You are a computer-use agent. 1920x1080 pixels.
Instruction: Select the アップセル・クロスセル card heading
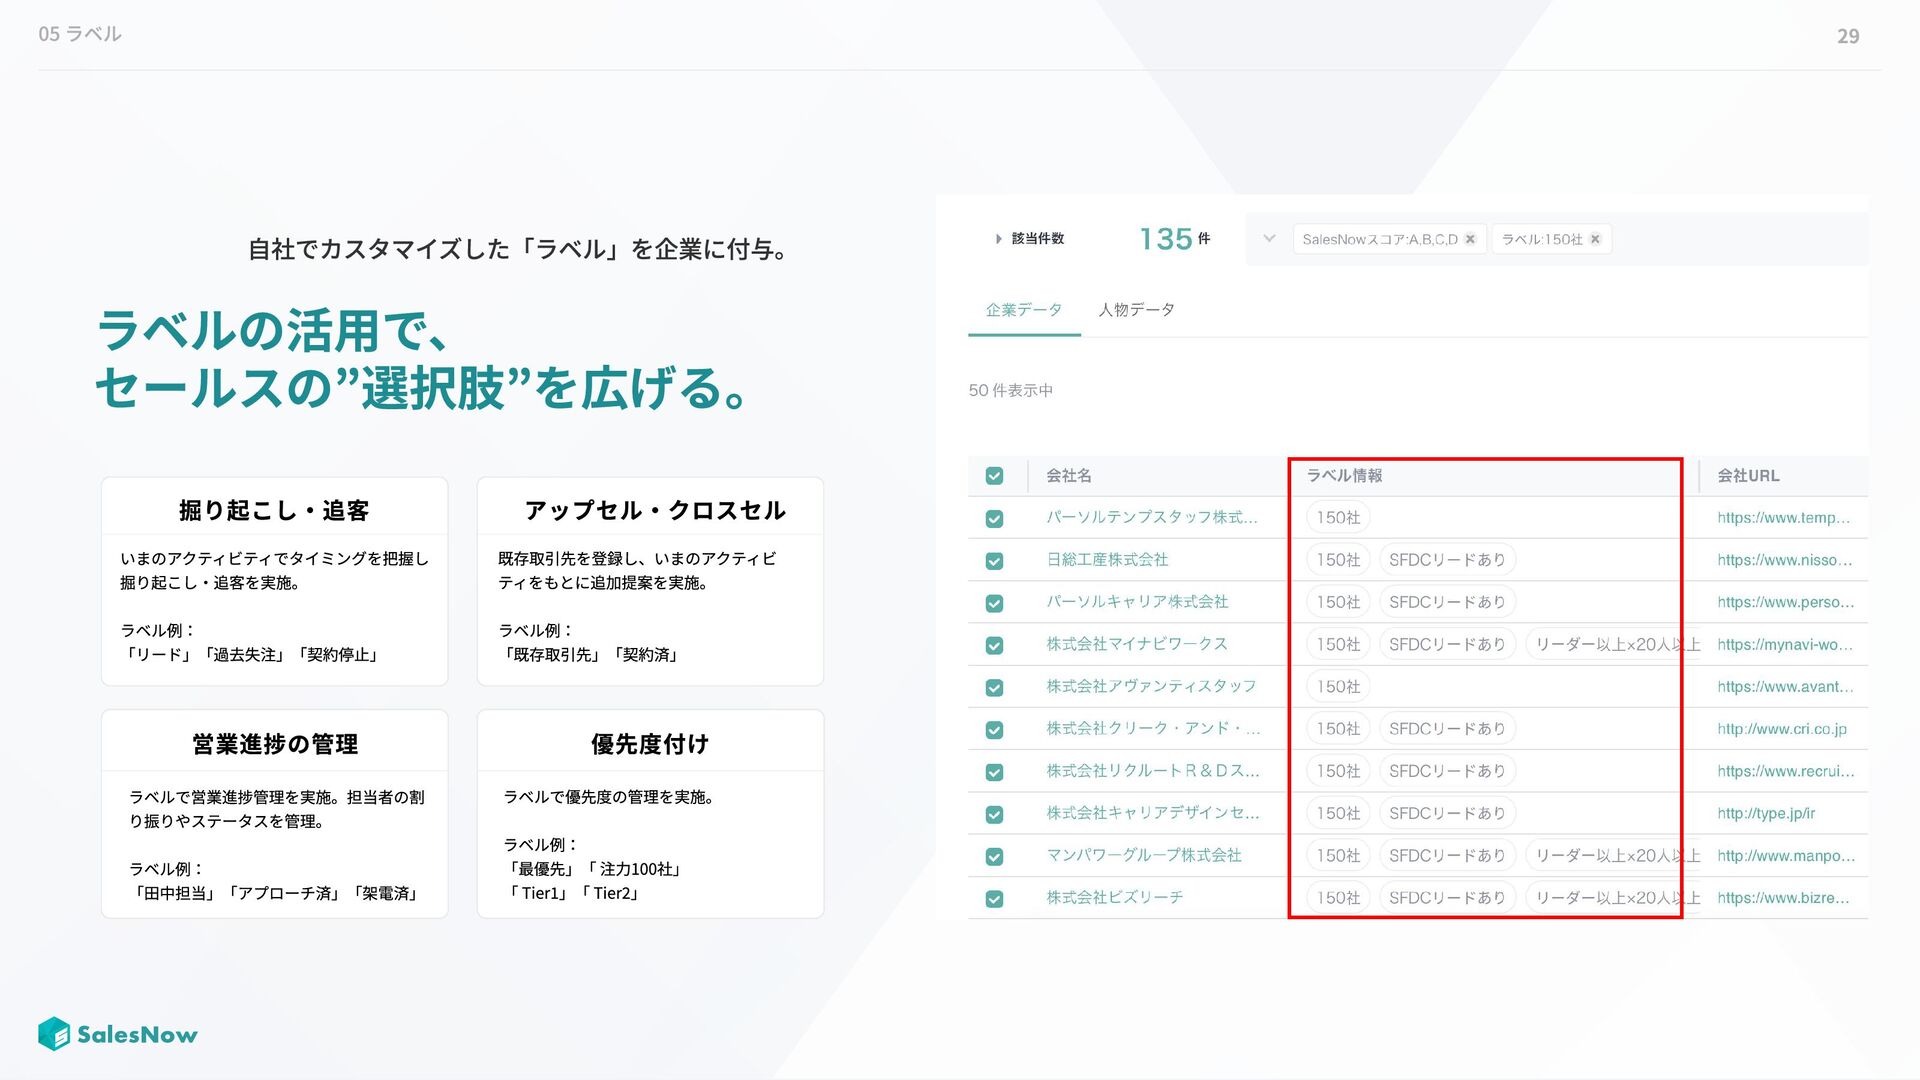tap(655, 510)
